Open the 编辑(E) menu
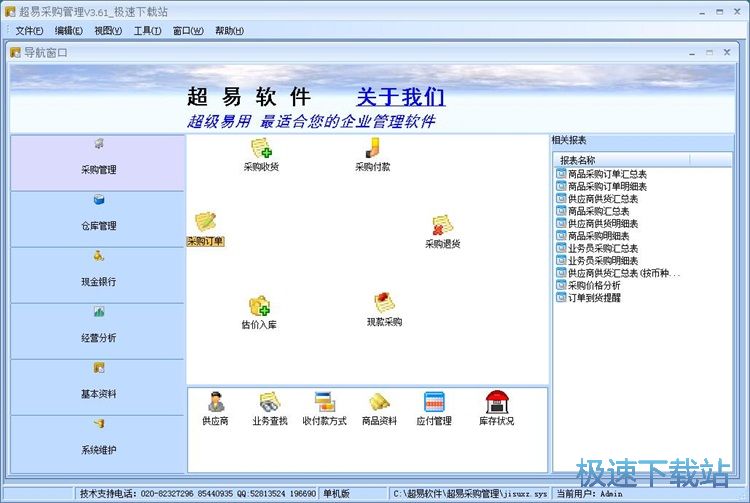This screenshot has width=750, height=503. click(68, 31)
